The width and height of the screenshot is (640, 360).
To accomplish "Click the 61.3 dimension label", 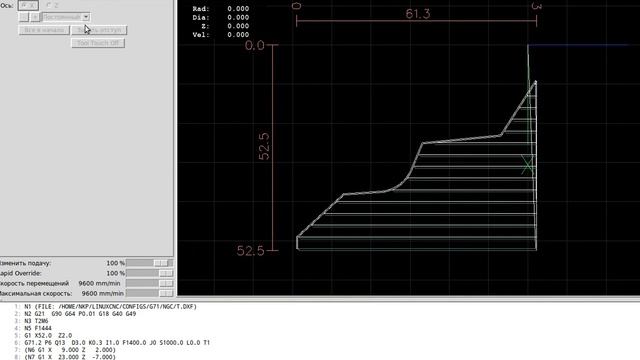I will pos(418,14).
